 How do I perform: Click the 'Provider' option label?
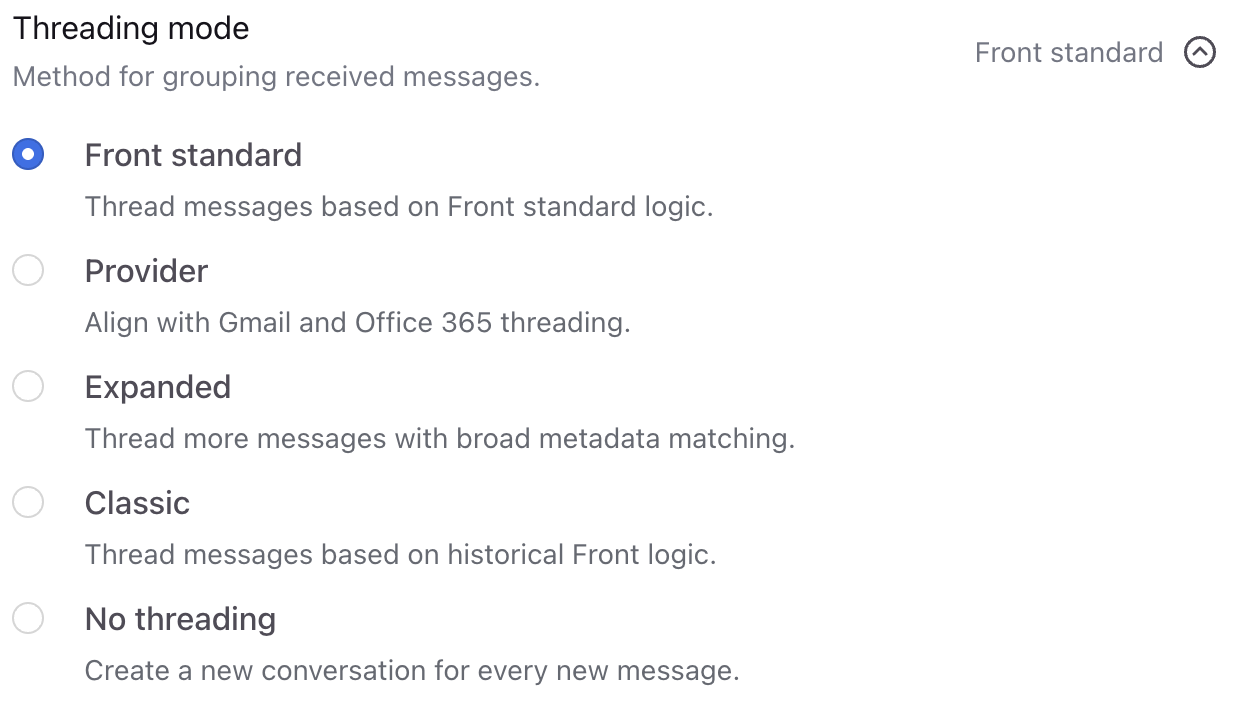click(146, 271)
